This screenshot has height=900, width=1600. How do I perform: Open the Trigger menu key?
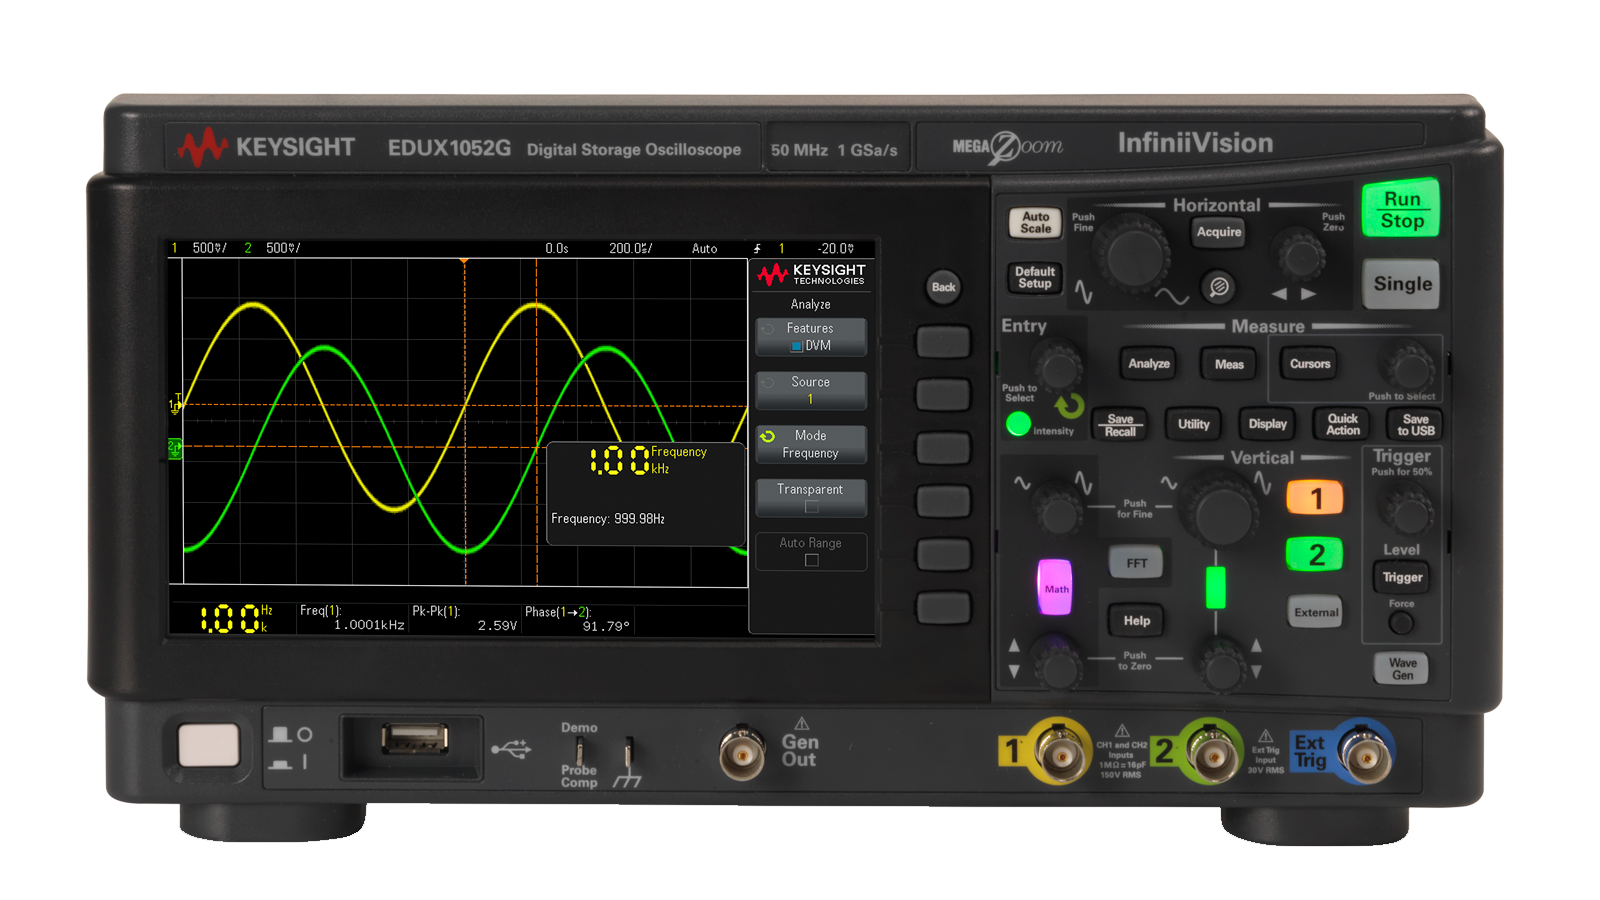[1401, 577]
